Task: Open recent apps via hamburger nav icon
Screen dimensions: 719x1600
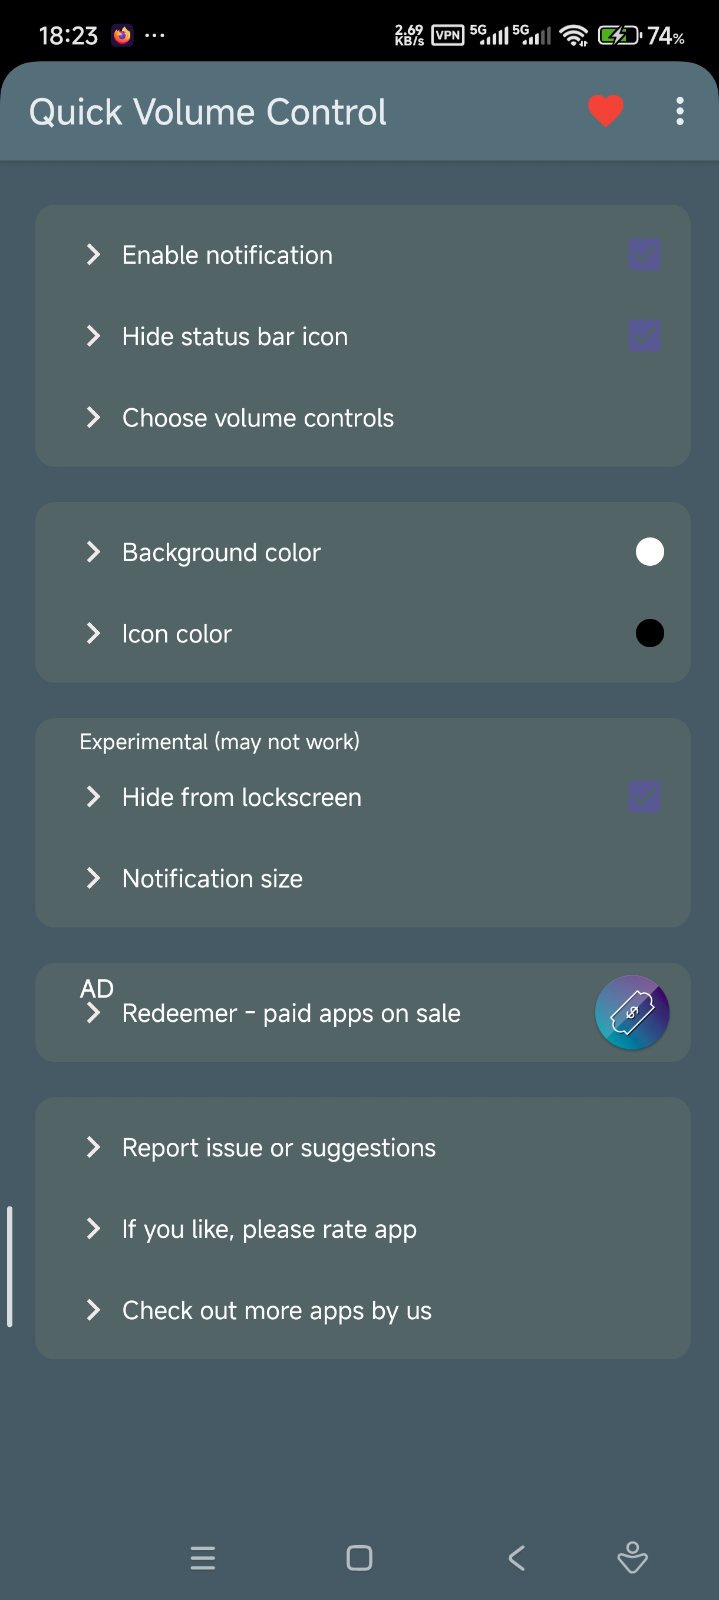Action: (203, 1557)
